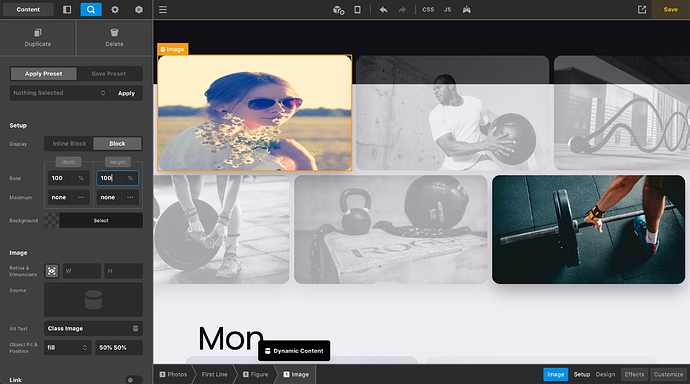This screenshot has height=384, width=690.
Task: Select a background color swatch
Action: coord(51,220)
